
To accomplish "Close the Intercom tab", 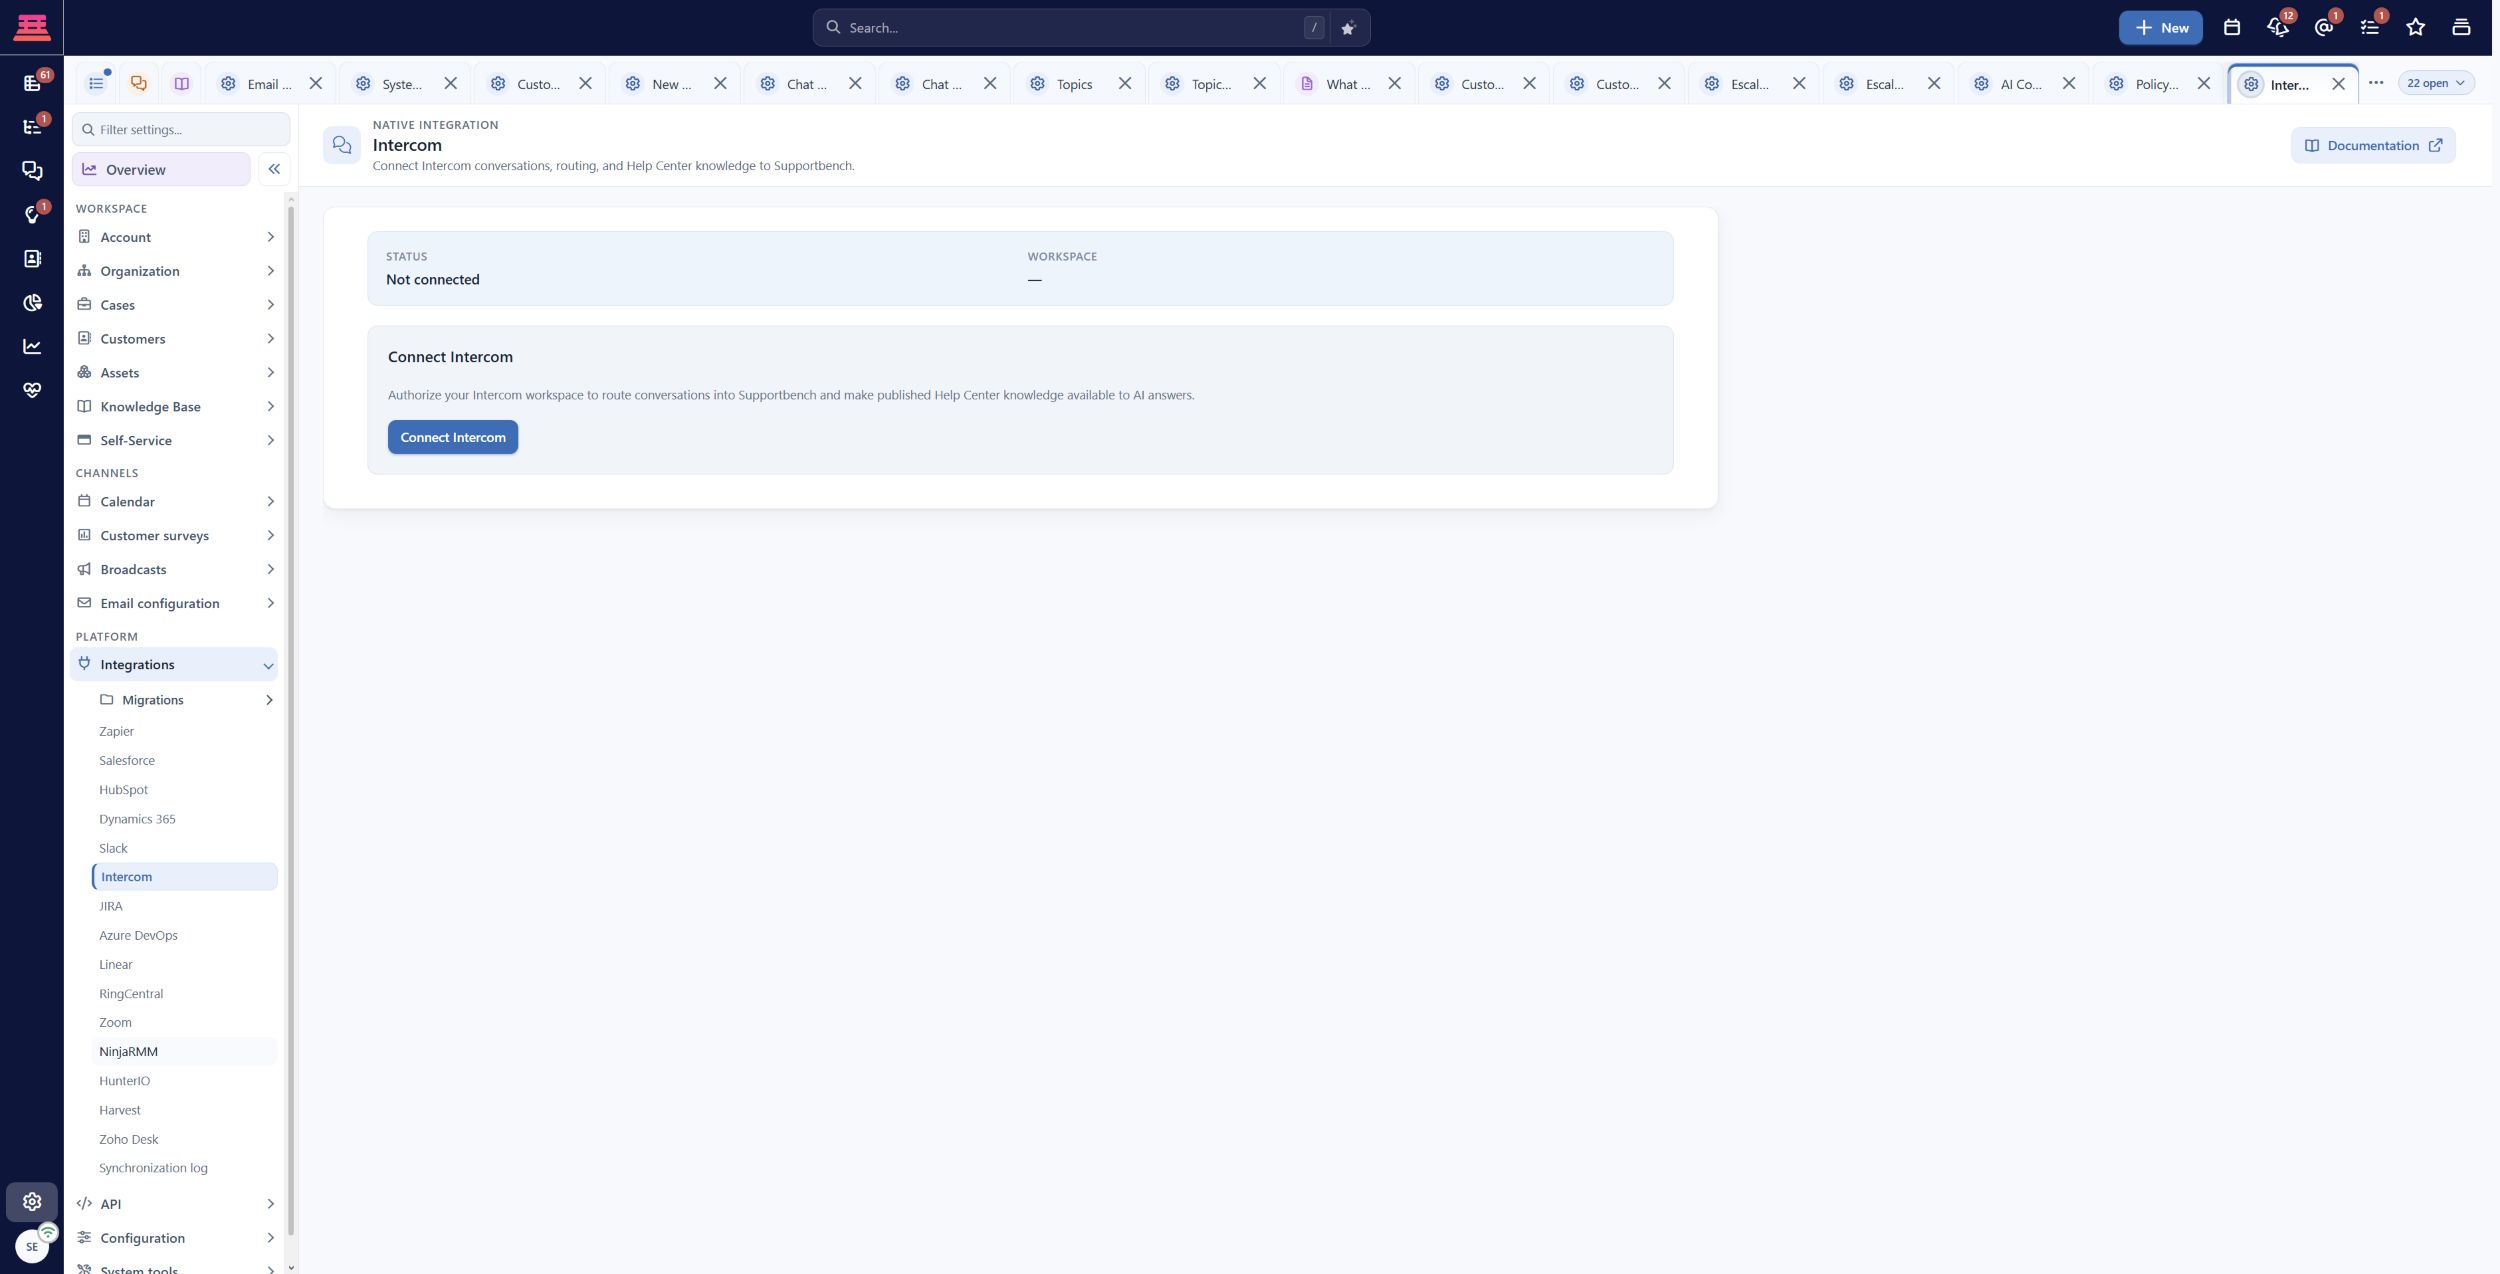I will [2338, 84].
